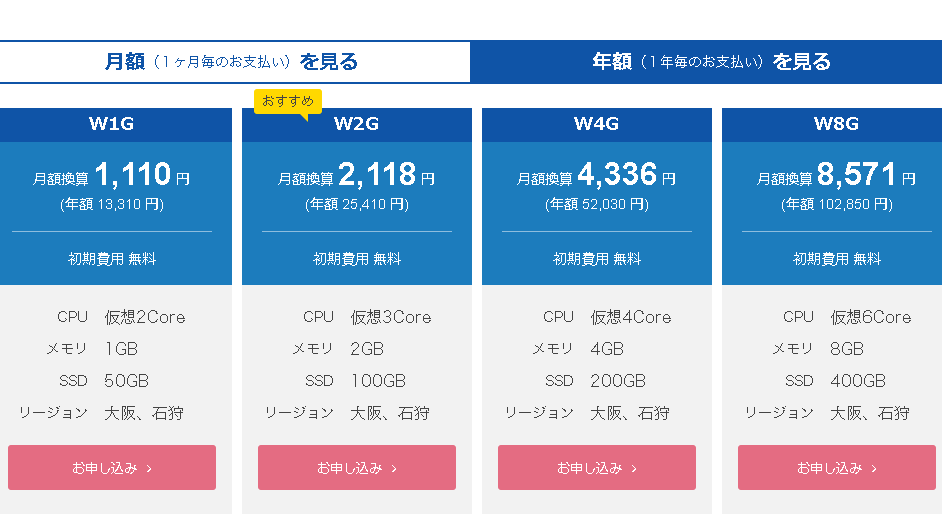Click the 4GB memory specification
Screen dimensions: 942x530
(607, 349)
